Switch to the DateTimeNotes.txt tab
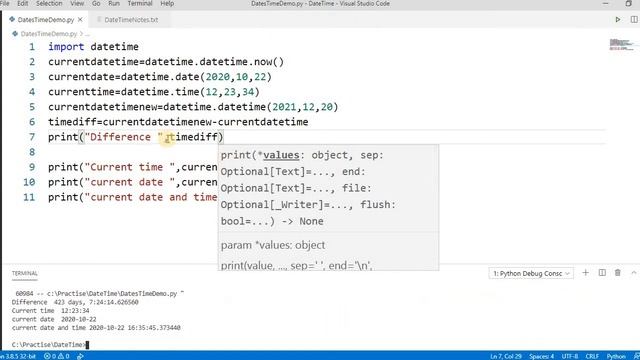 click(131, 20)
